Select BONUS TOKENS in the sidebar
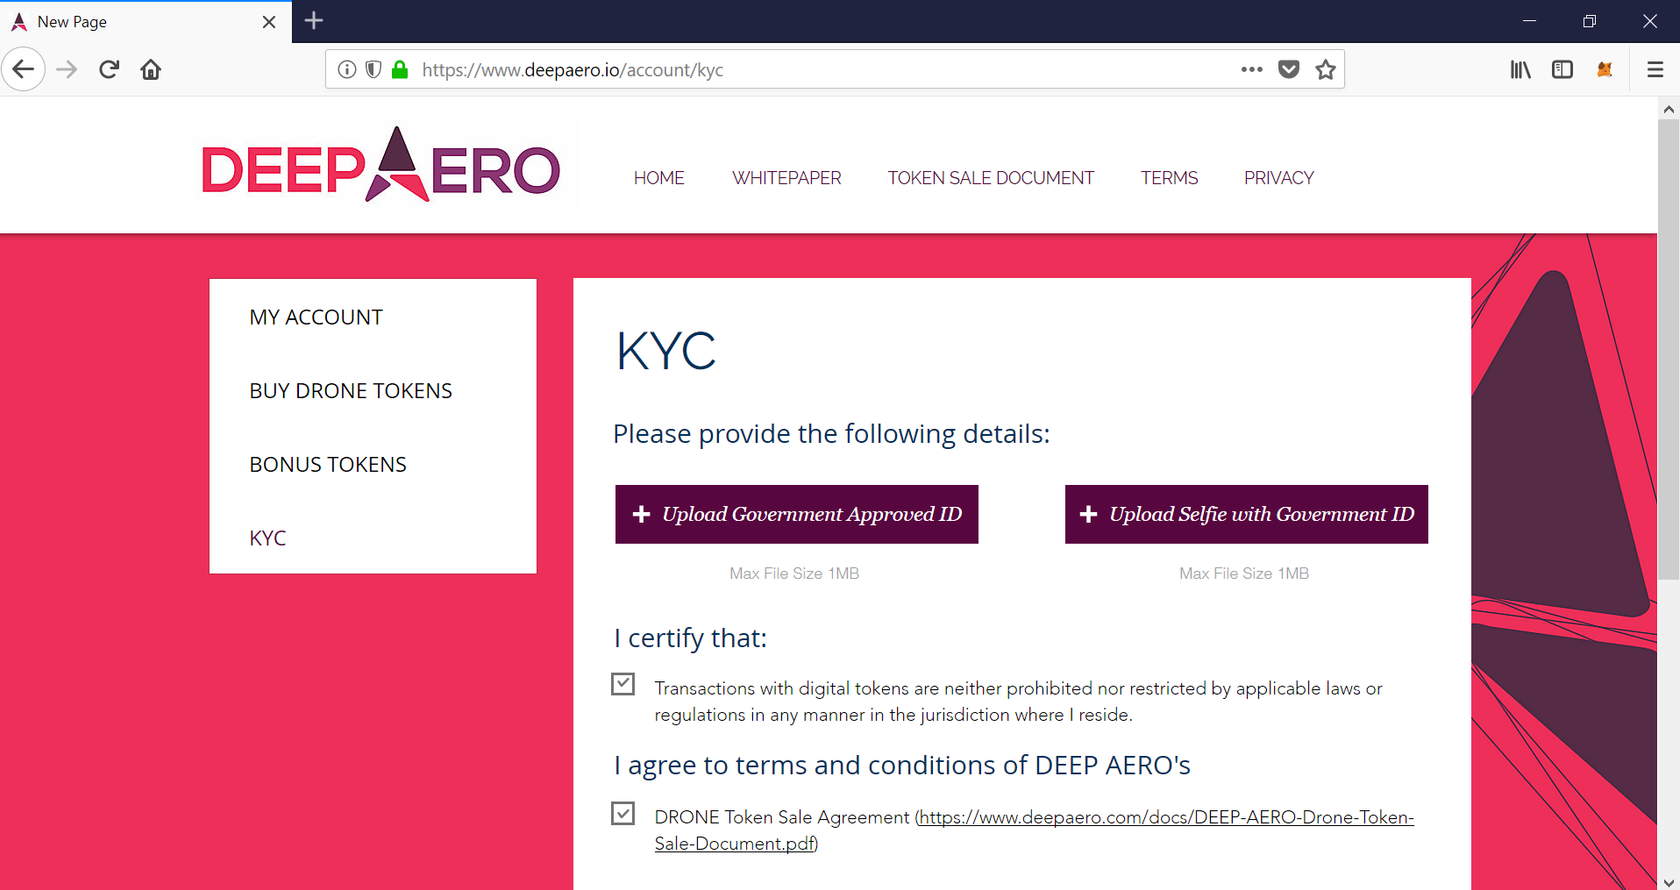Screen dimensions: 1680x890 click(x=328, y=465)
